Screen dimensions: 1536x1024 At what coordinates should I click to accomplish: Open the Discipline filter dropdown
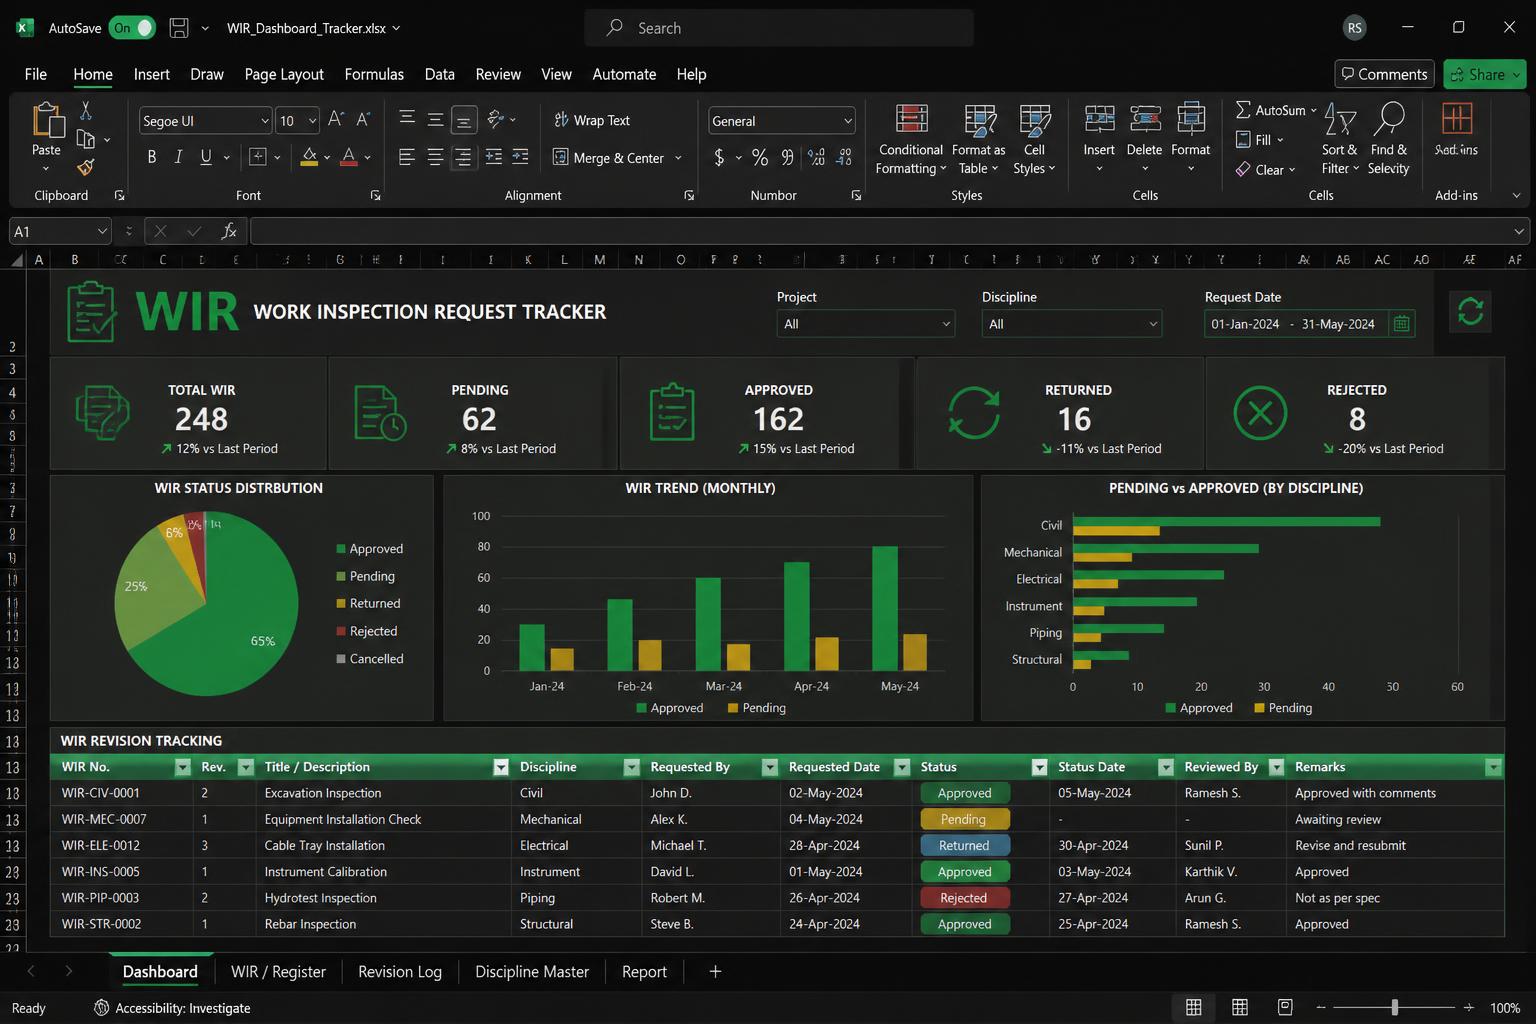(1071, 324)
